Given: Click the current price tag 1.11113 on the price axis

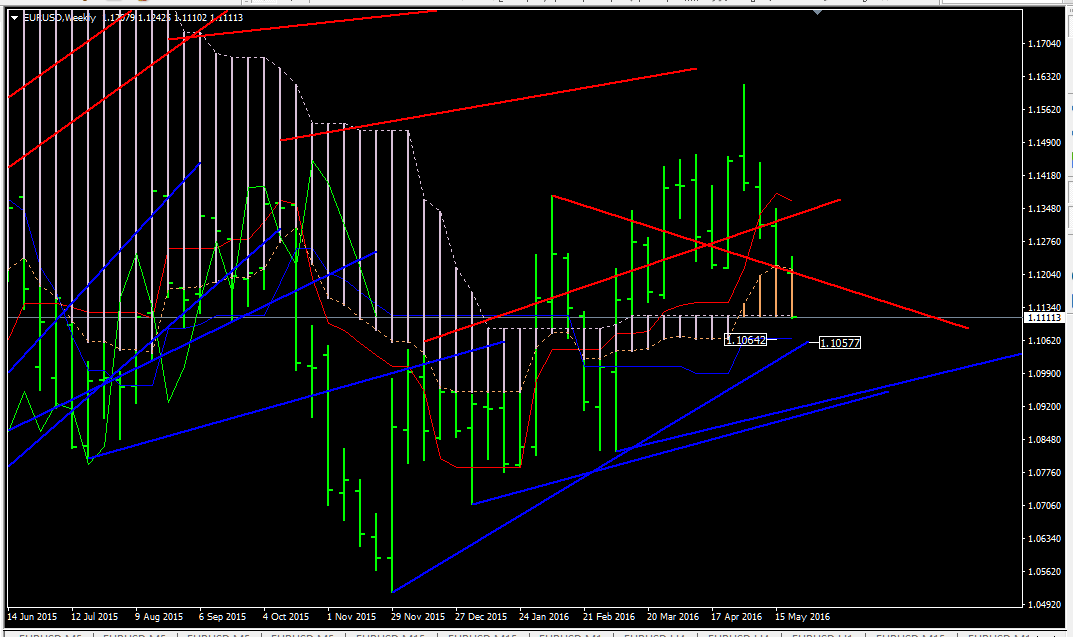Looking at the screenshot, I should pos(1044,318).
